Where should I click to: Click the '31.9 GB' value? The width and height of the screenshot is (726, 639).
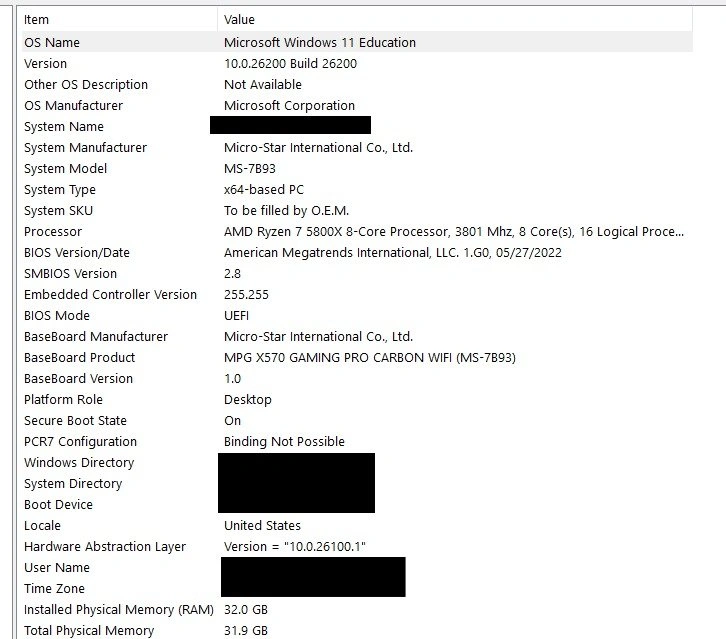click(x=246, y=631)
